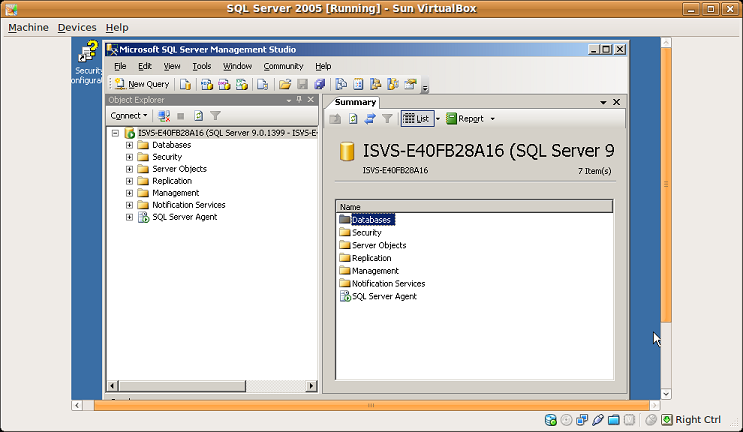
Task: Select Security in the Summary list
Action: 366,233
